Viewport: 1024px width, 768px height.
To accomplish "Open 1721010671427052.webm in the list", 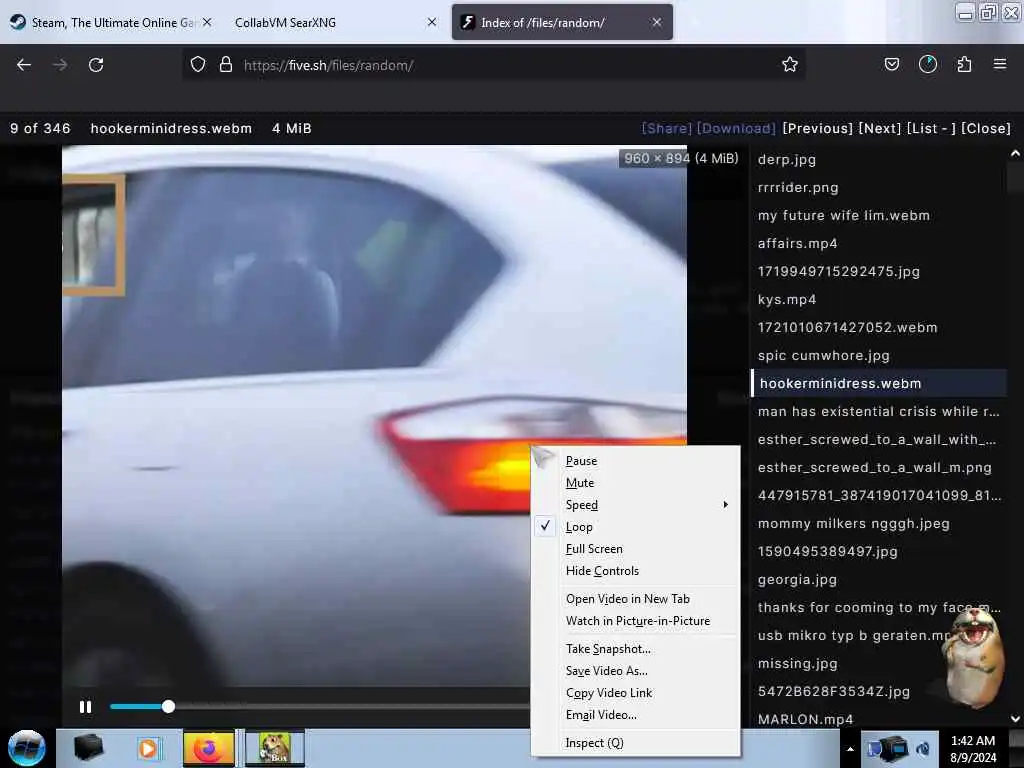I will (847, 328).
